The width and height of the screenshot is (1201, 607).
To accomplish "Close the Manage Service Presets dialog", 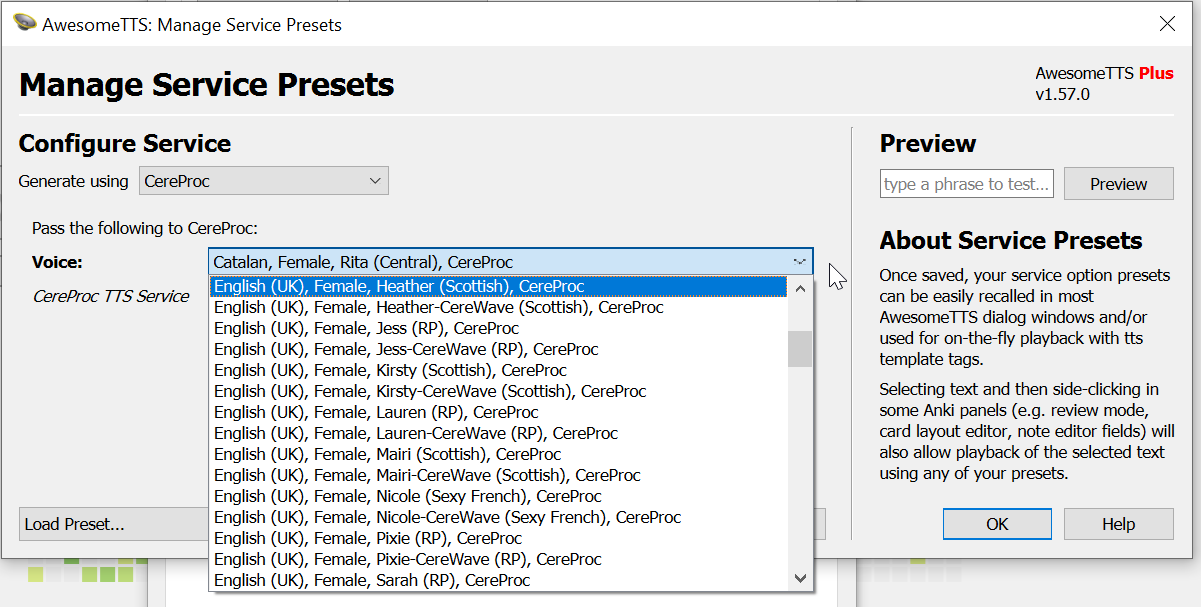I will 1167,24.
